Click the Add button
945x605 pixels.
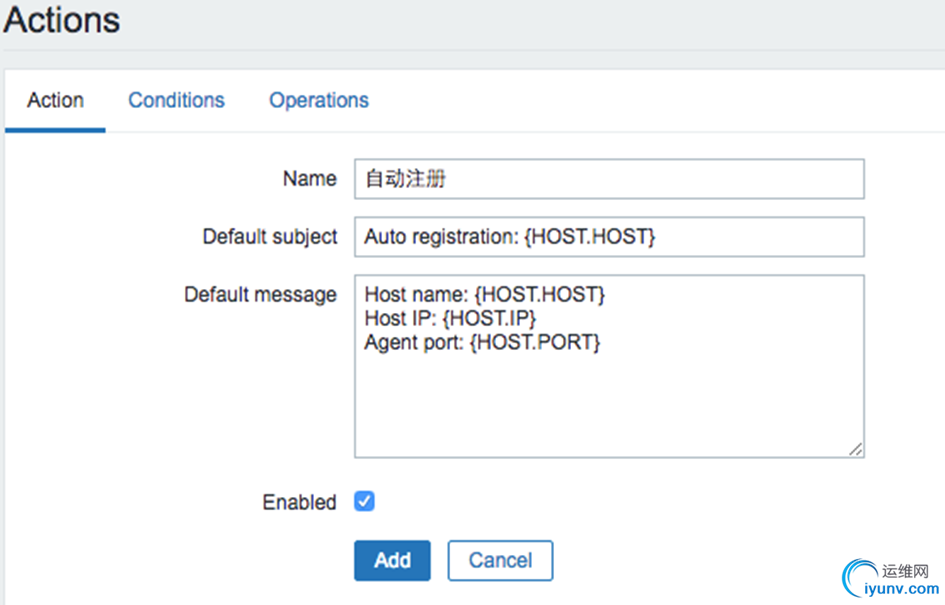click(392, 560)
